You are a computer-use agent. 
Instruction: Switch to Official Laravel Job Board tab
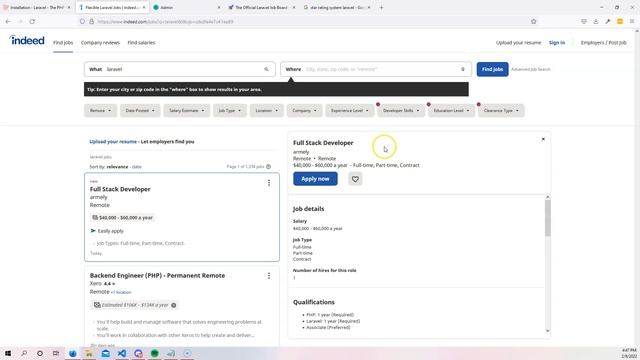[261, 7]
